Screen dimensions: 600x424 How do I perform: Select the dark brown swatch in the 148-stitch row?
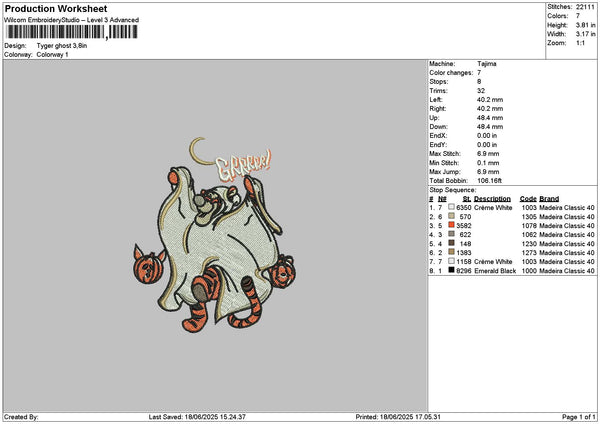click(x=452, y=243)
